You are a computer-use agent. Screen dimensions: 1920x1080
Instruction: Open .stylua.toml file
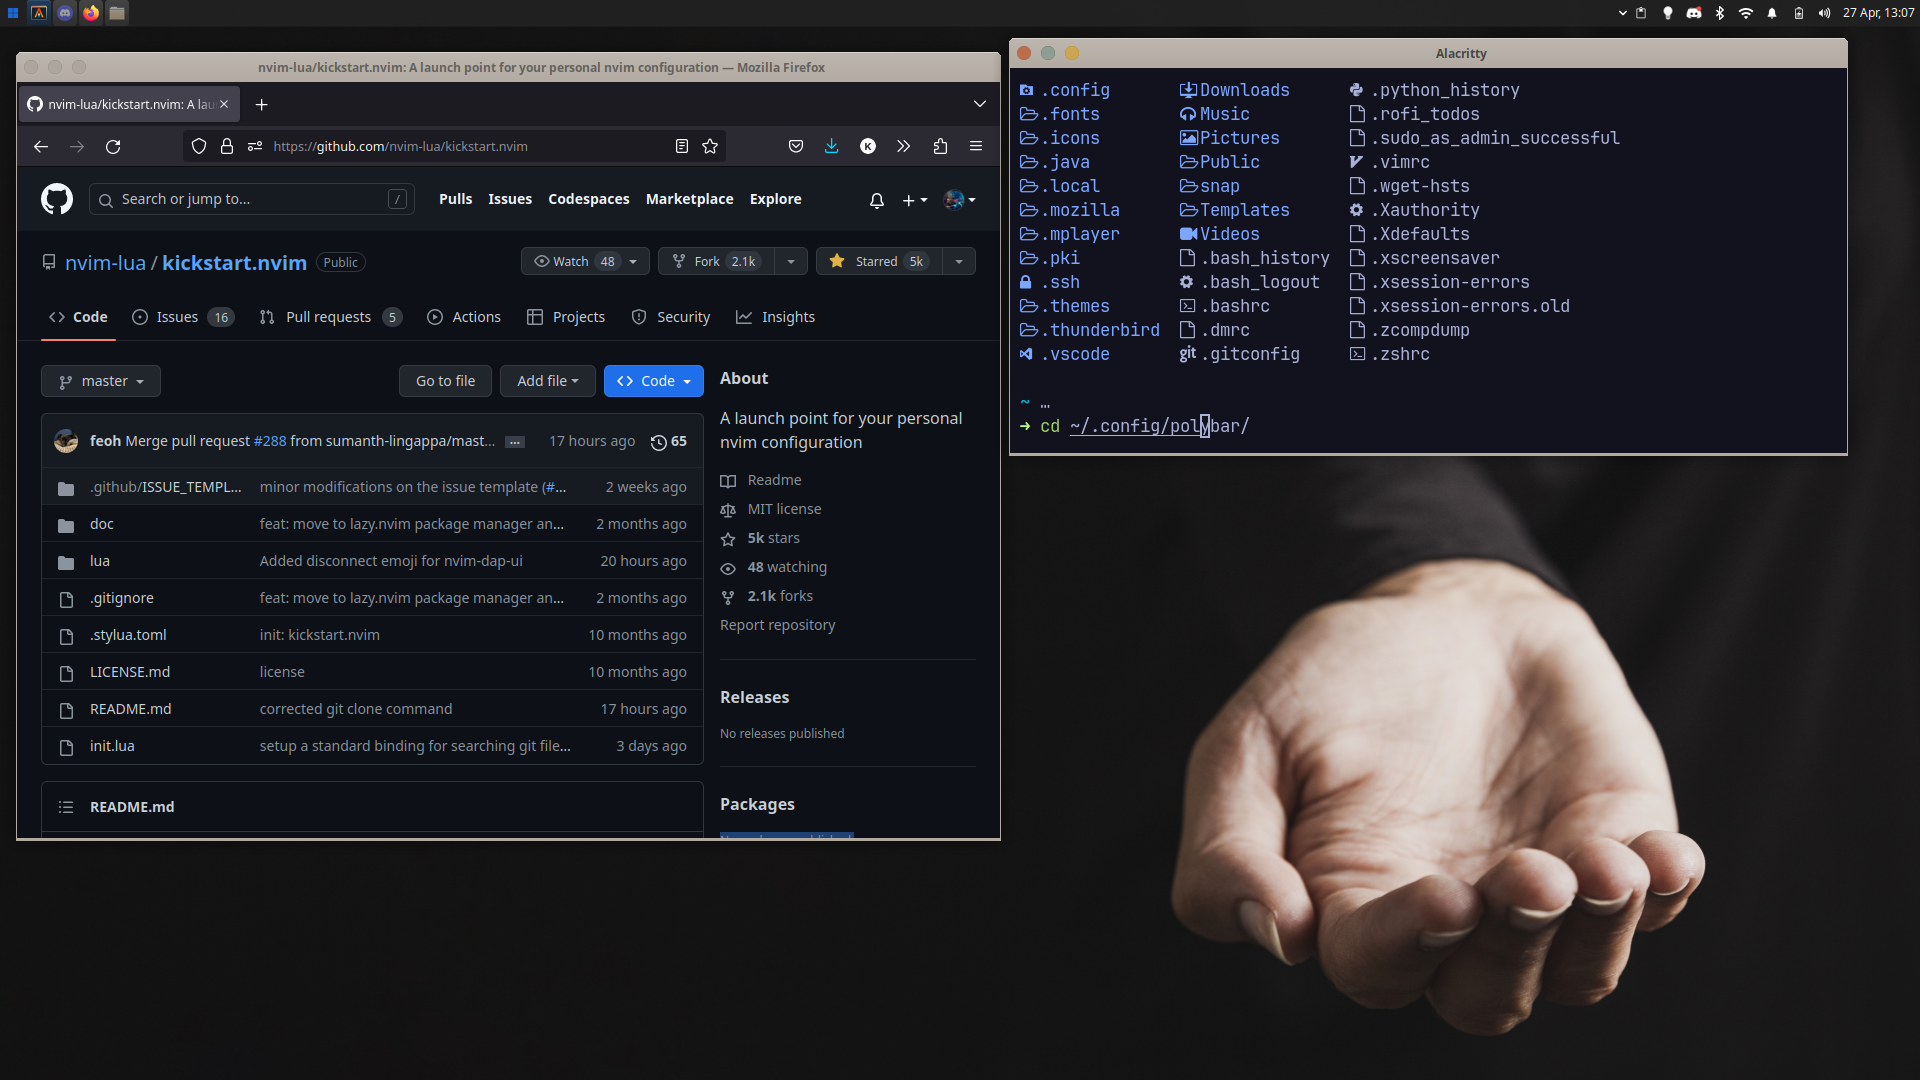128,635
